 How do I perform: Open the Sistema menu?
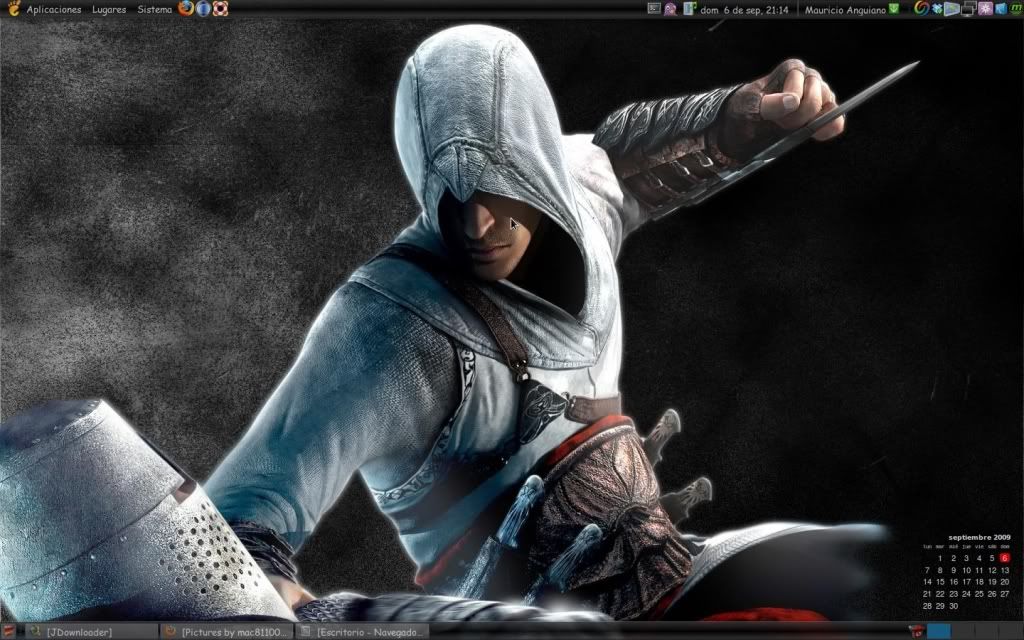(155, 10)
